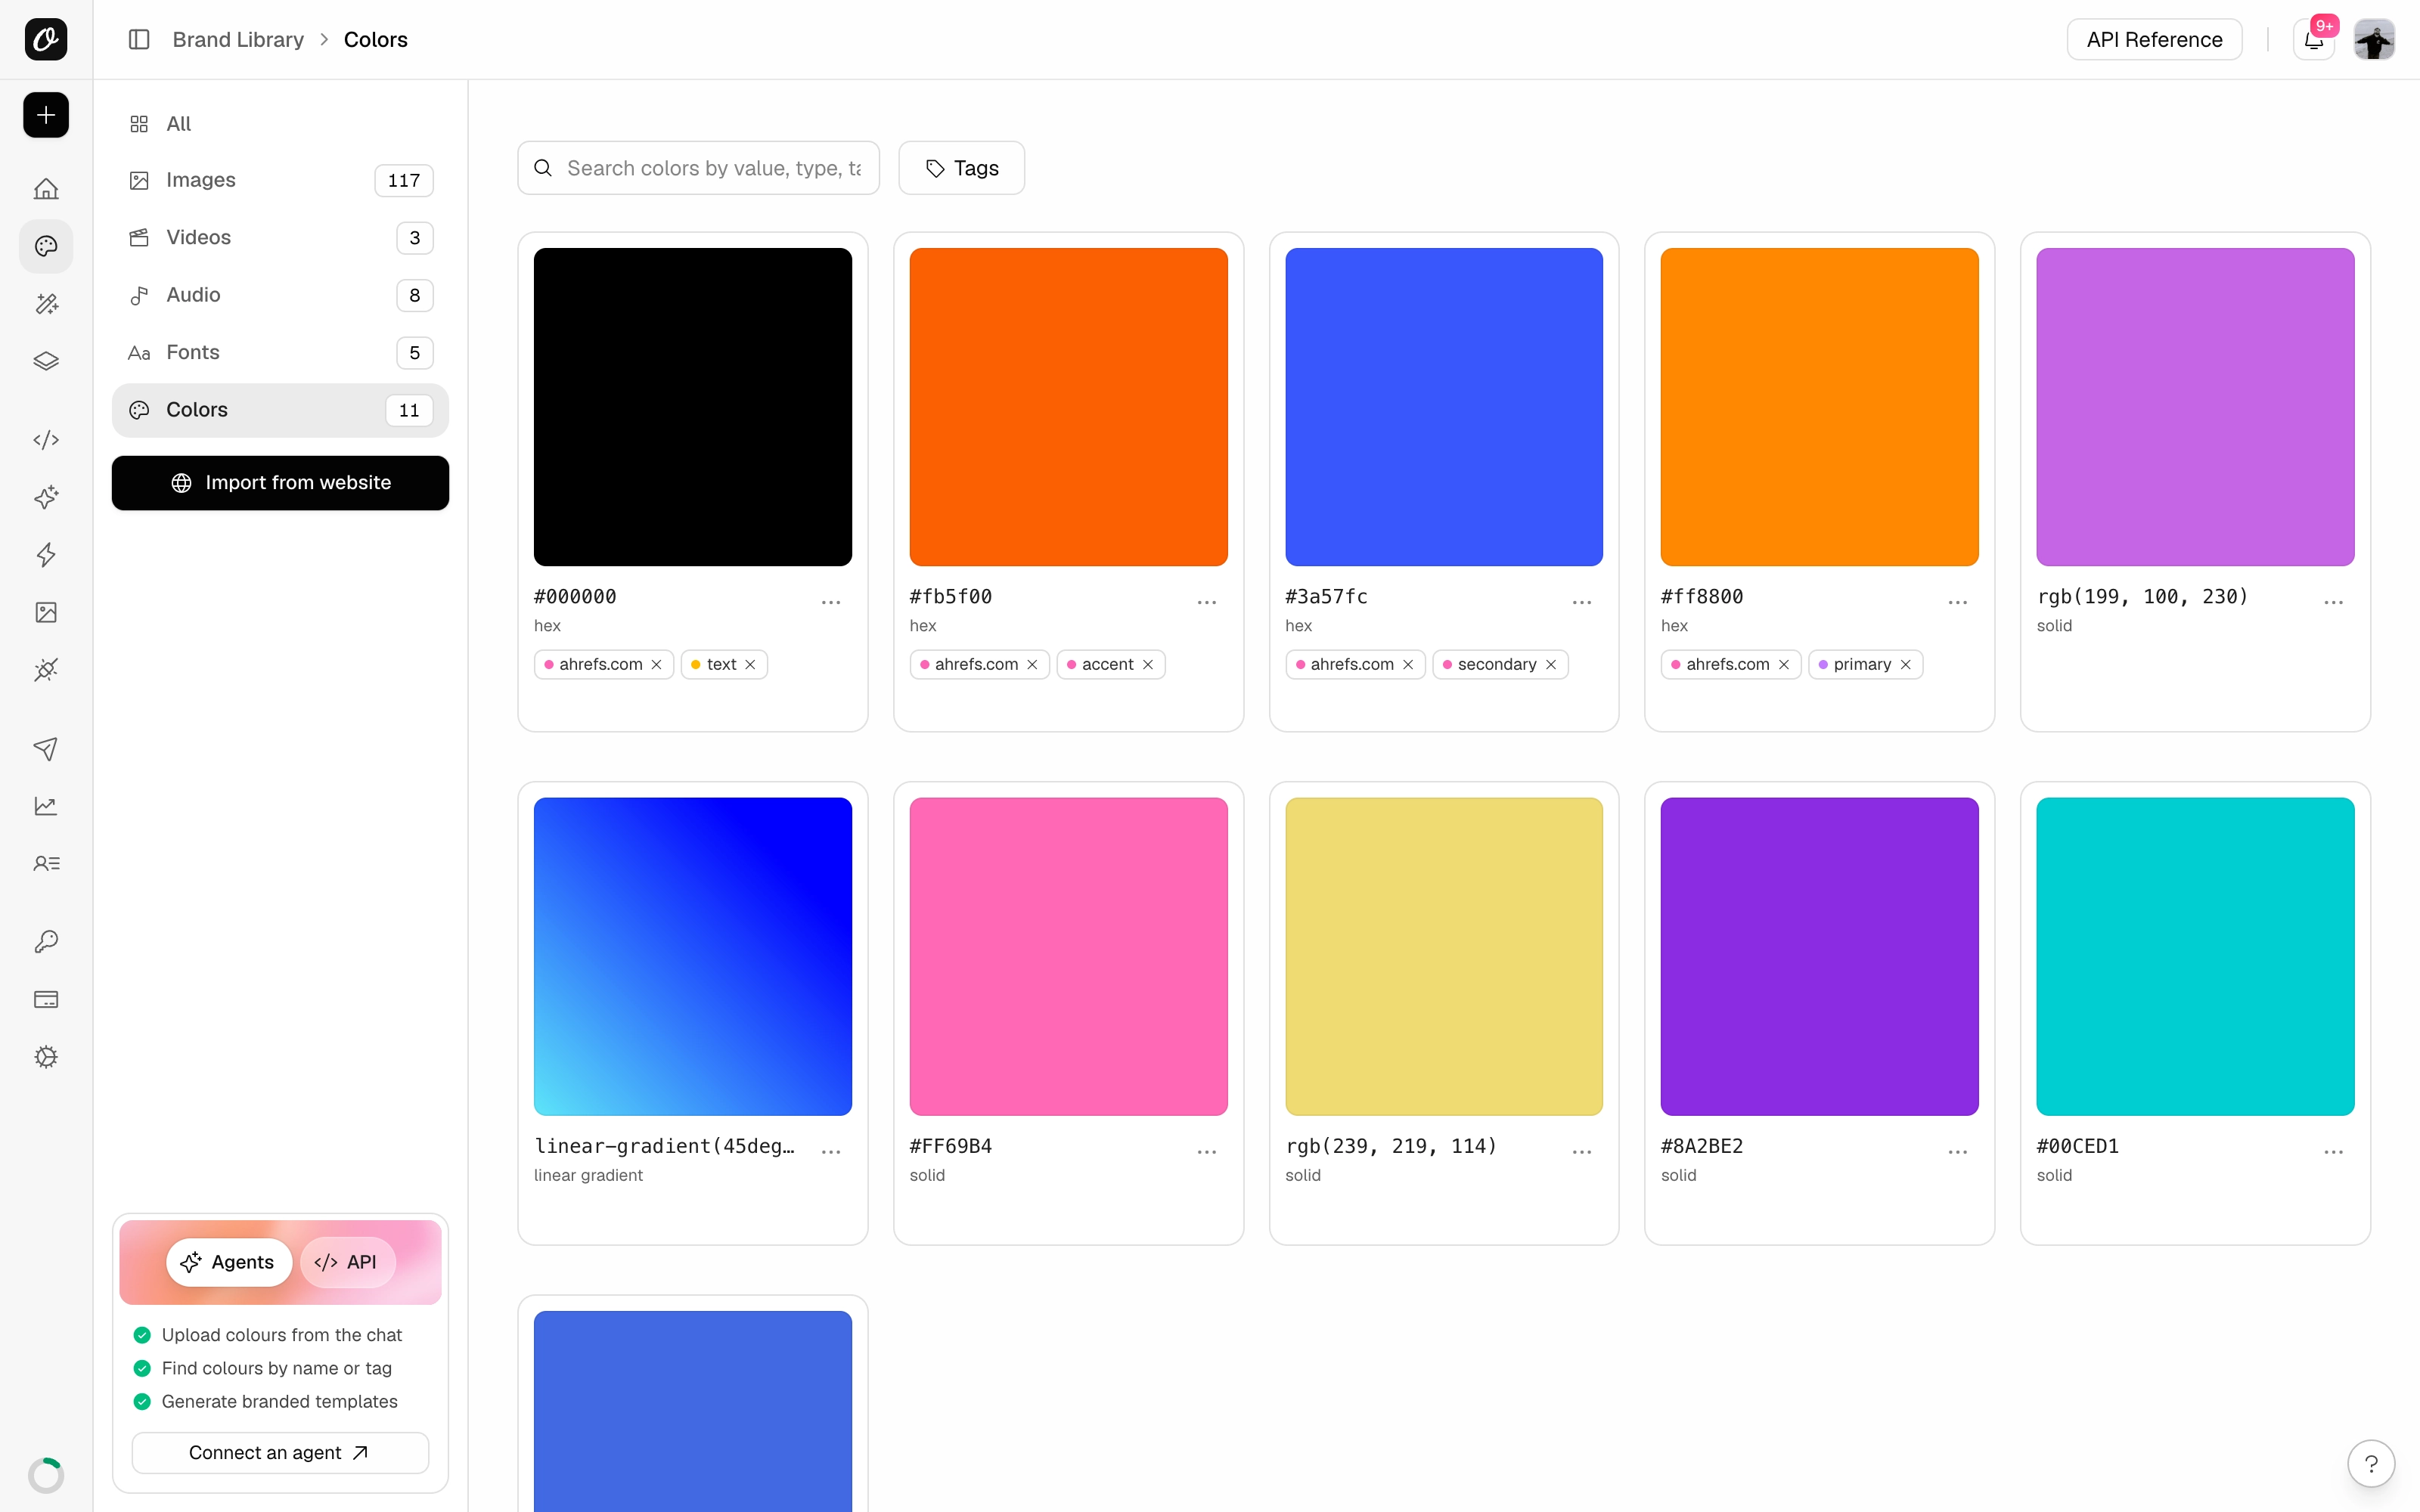Open options menu for rgb(199, 100, 230)
This screenshot has width=2420, height=1512.
[x=2334, y=602]
